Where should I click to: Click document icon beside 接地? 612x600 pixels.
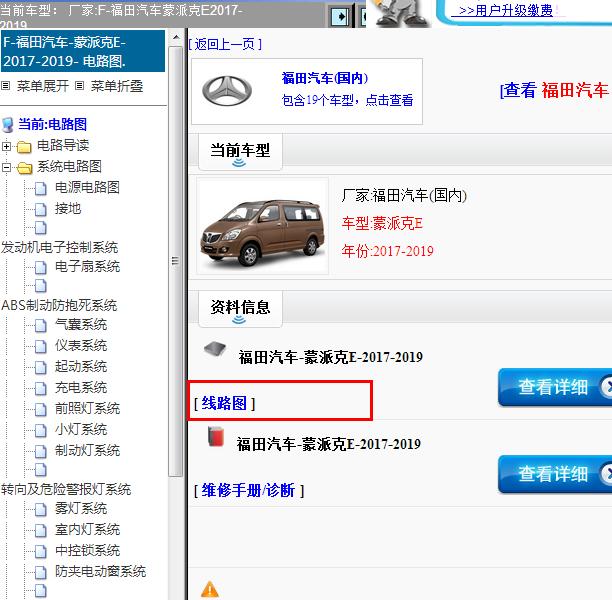(x=41, y=209)
